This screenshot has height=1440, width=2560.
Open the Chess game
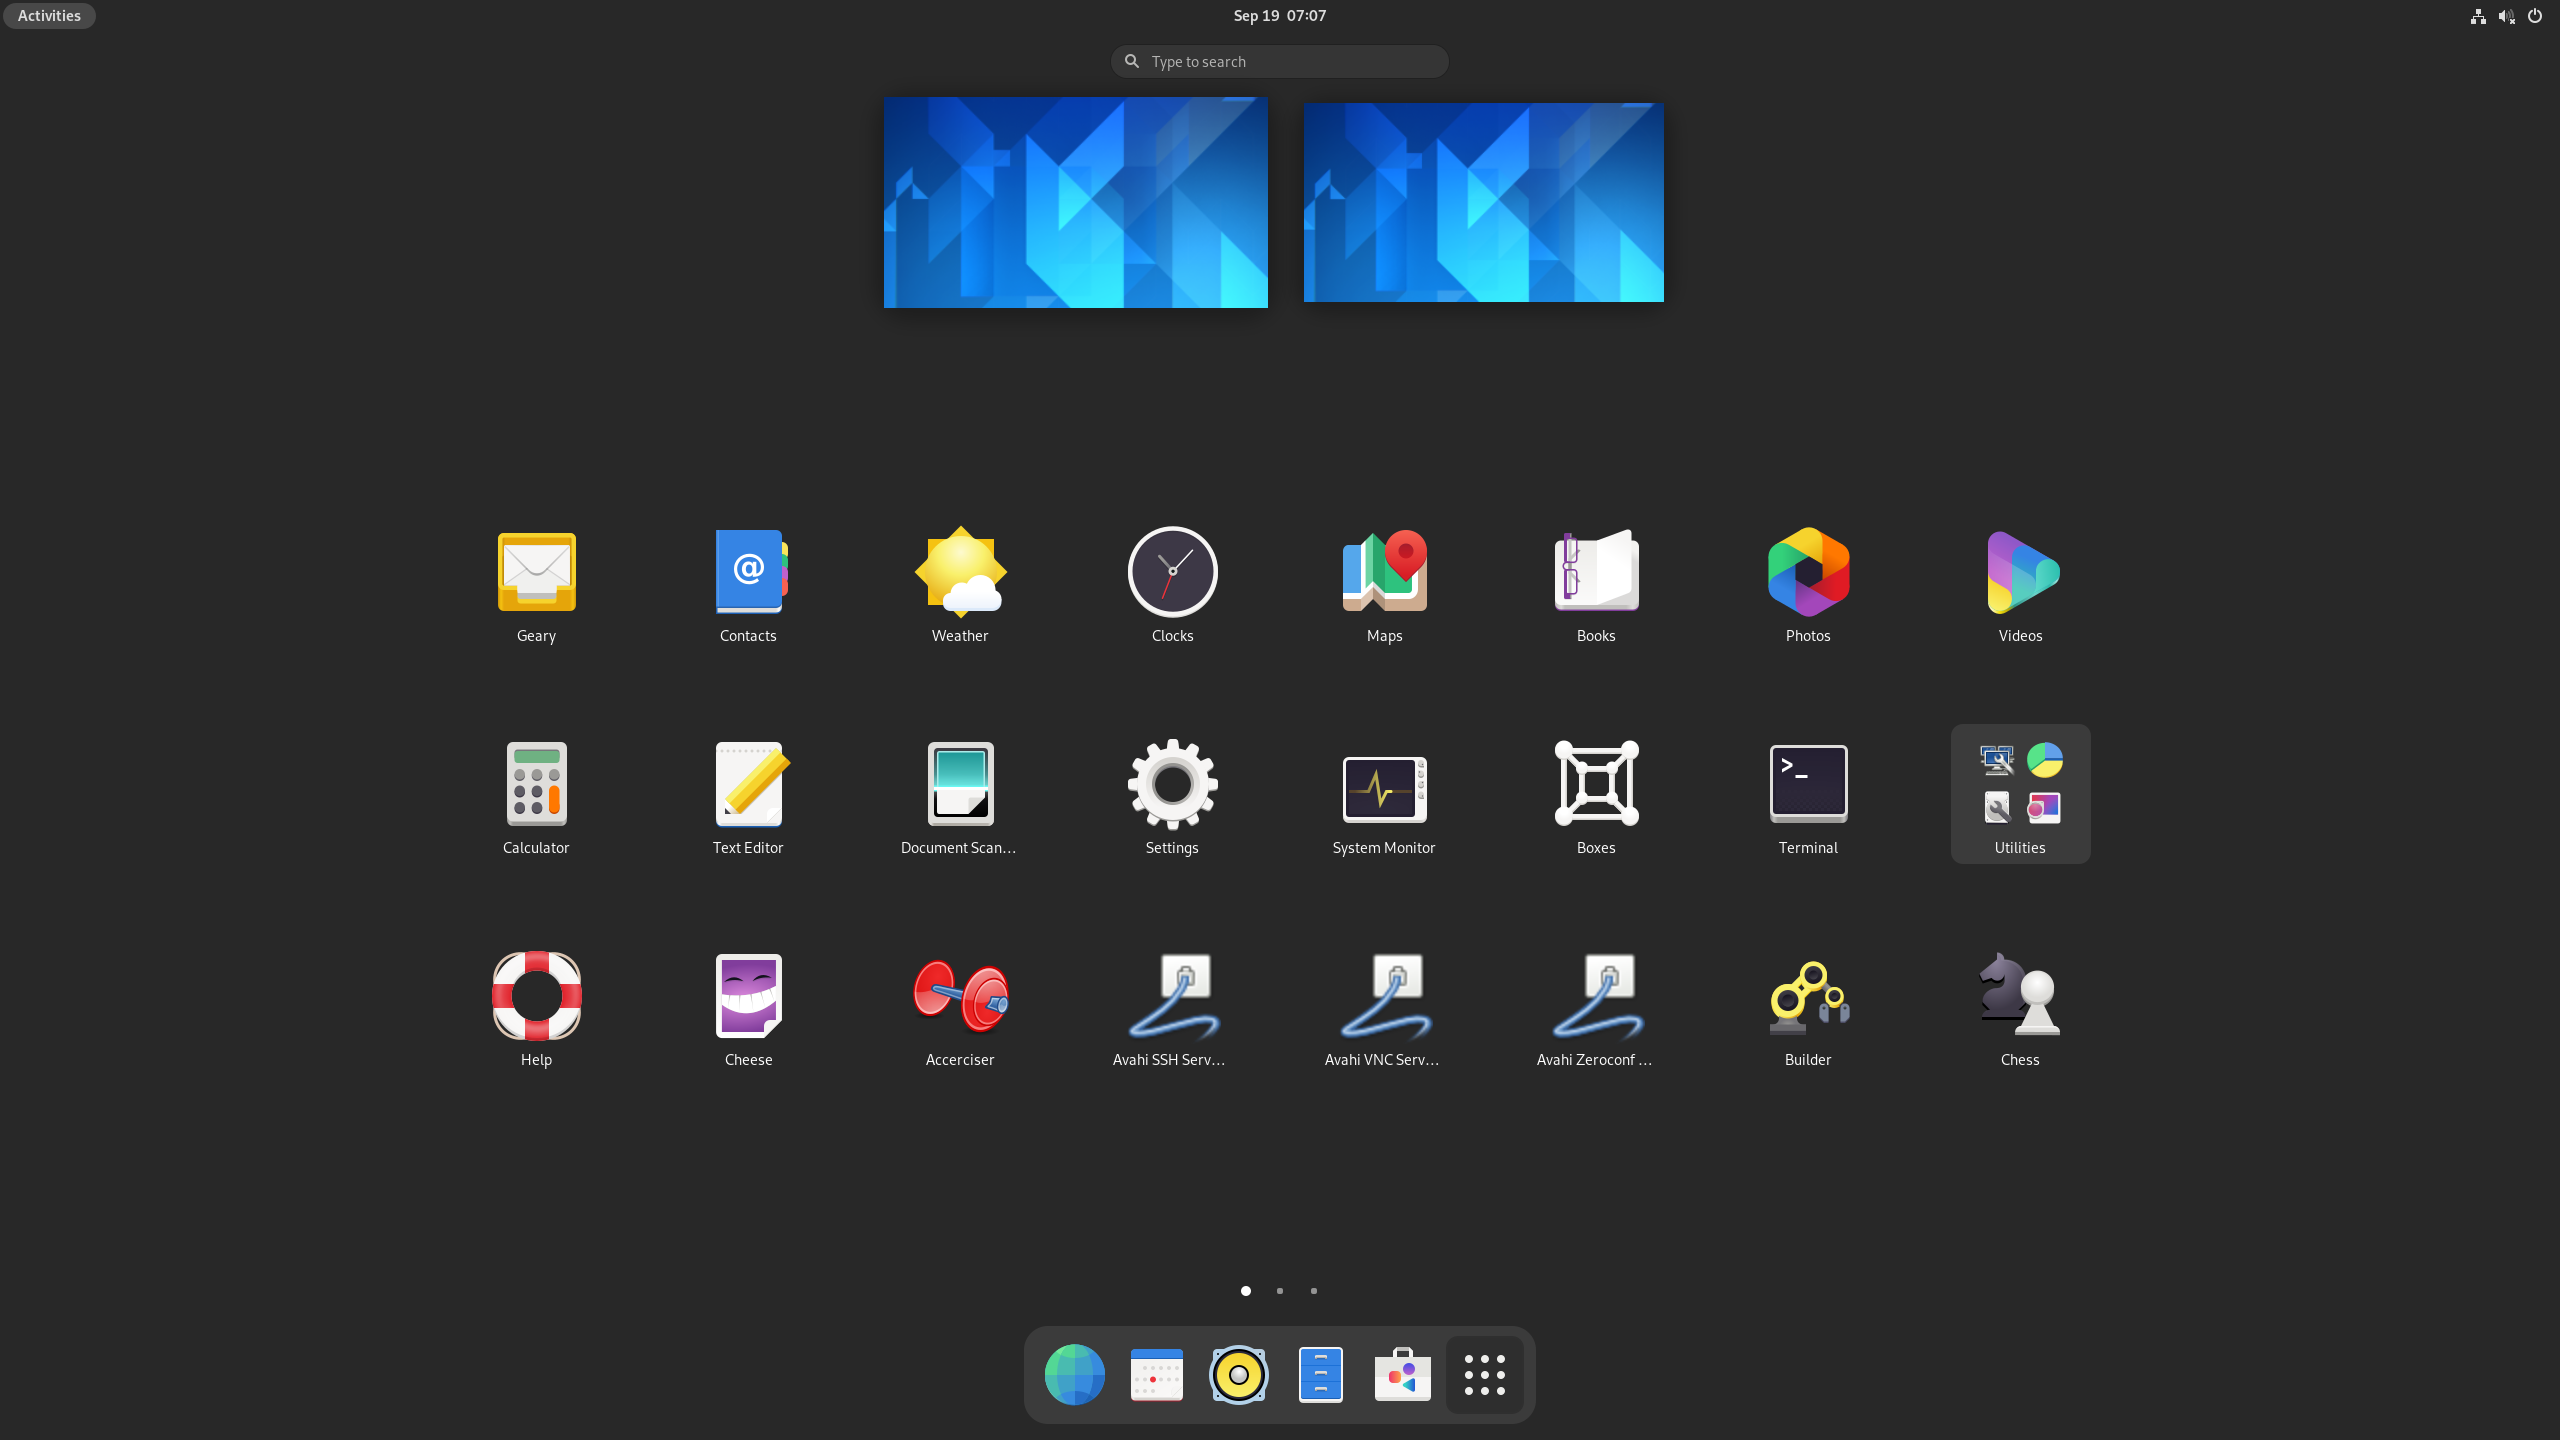(x=2019, y=1008)
